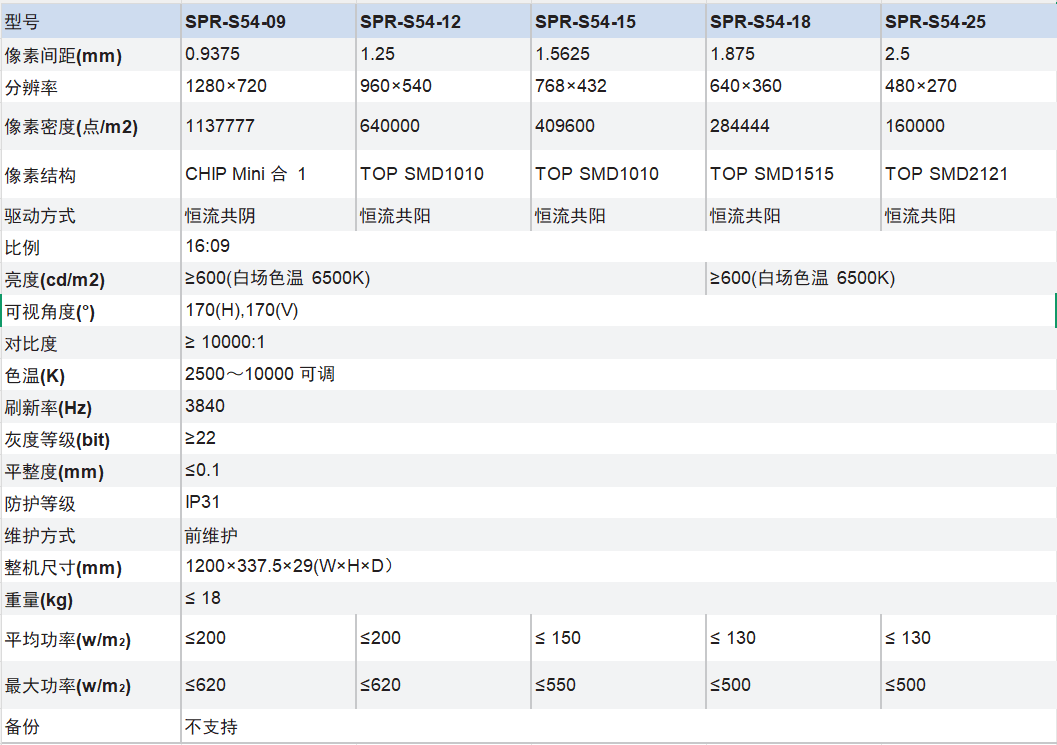Select the 3840 refresh rate cell
This screenshot has height=745, width=1057.
pos(618,407)
